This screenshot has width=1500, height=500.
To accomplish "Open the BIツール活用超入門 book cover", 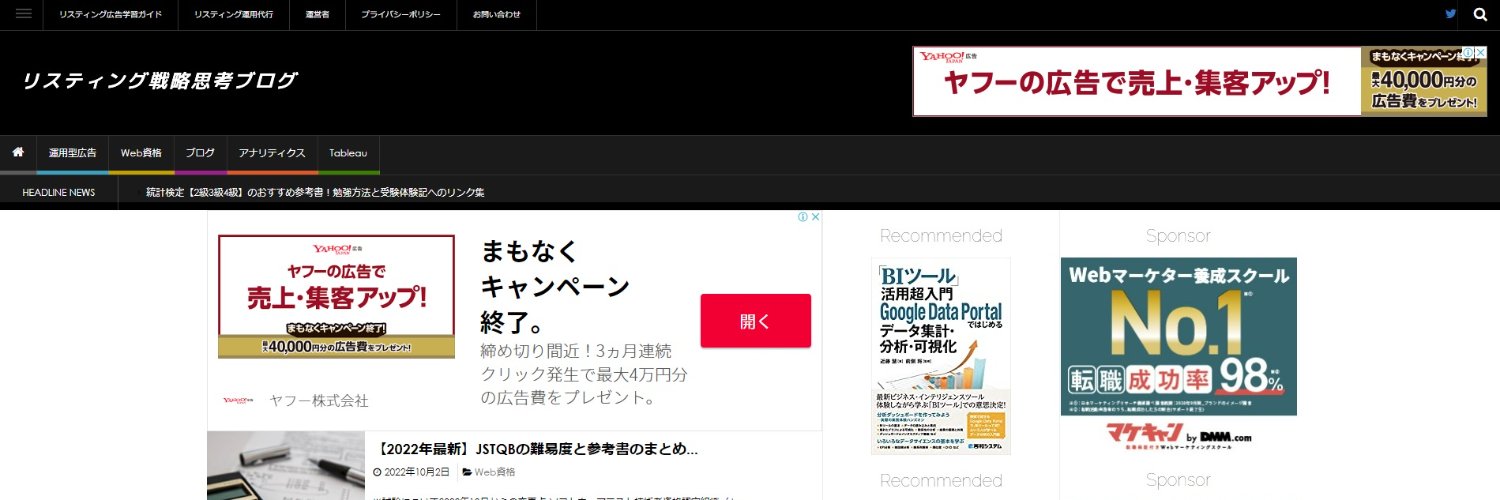I will pos(941,356).
